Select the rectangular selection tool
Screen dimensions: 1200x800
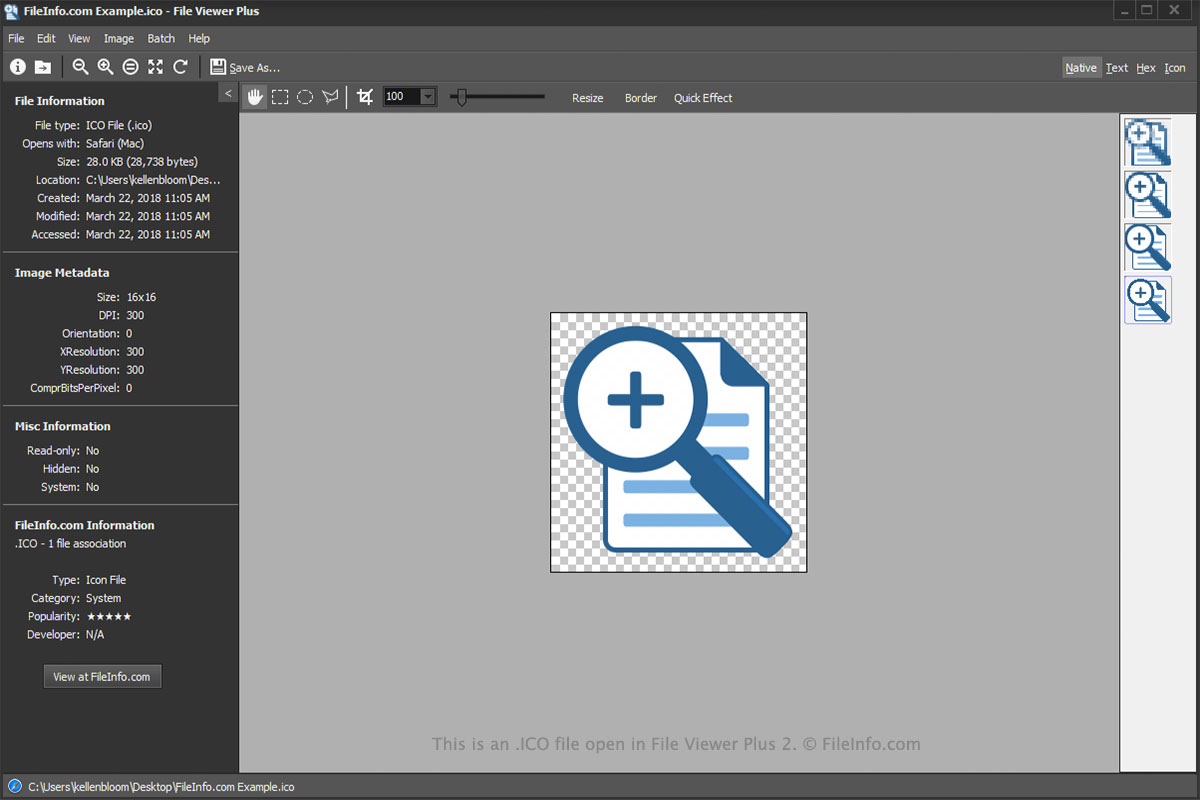coord(280,97)
